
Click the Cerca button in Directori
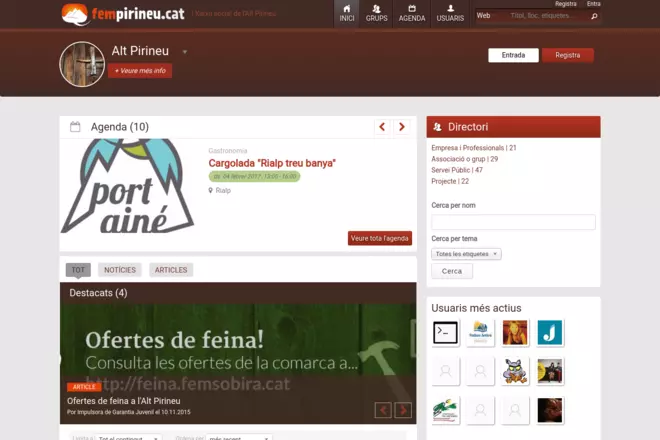452,271
